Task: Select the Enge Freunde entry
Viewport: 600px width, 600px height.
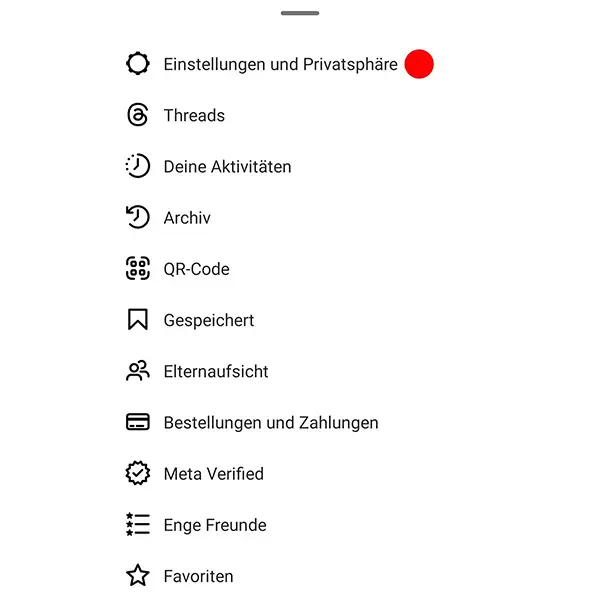Action: point(215,525)
